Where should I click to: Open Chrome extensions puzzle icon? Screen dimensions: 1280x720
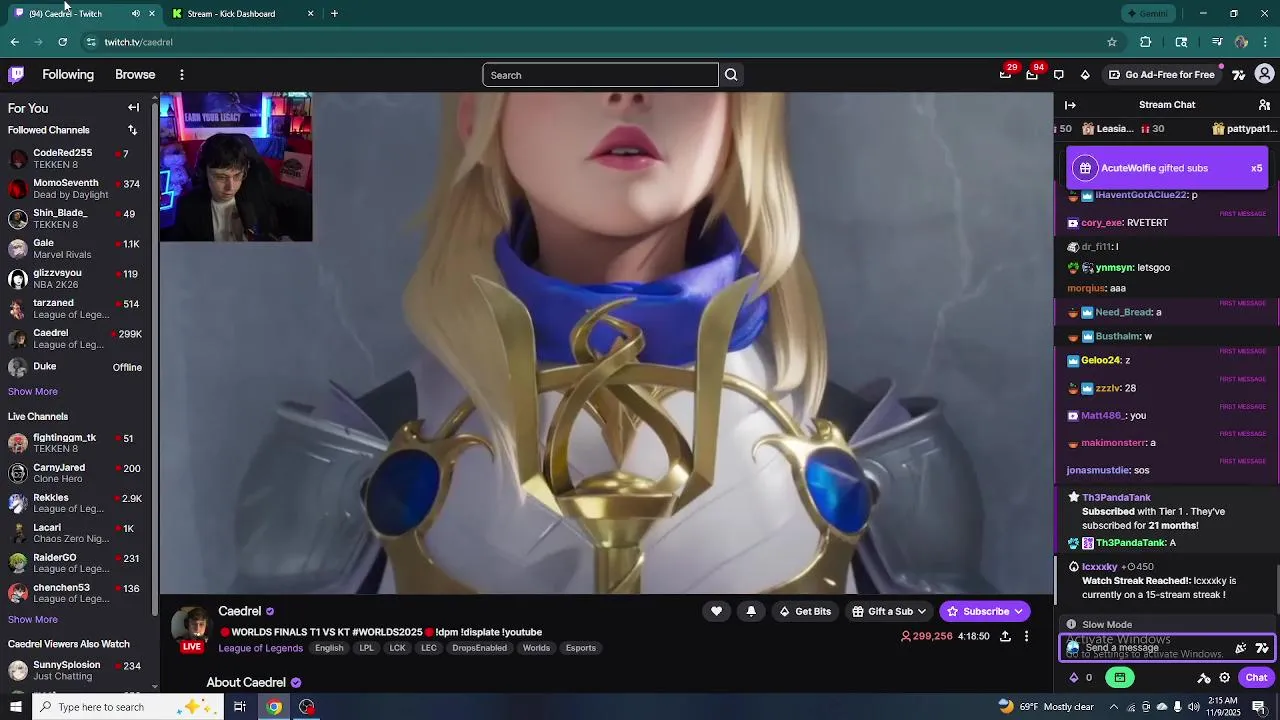click(1146, 42)
